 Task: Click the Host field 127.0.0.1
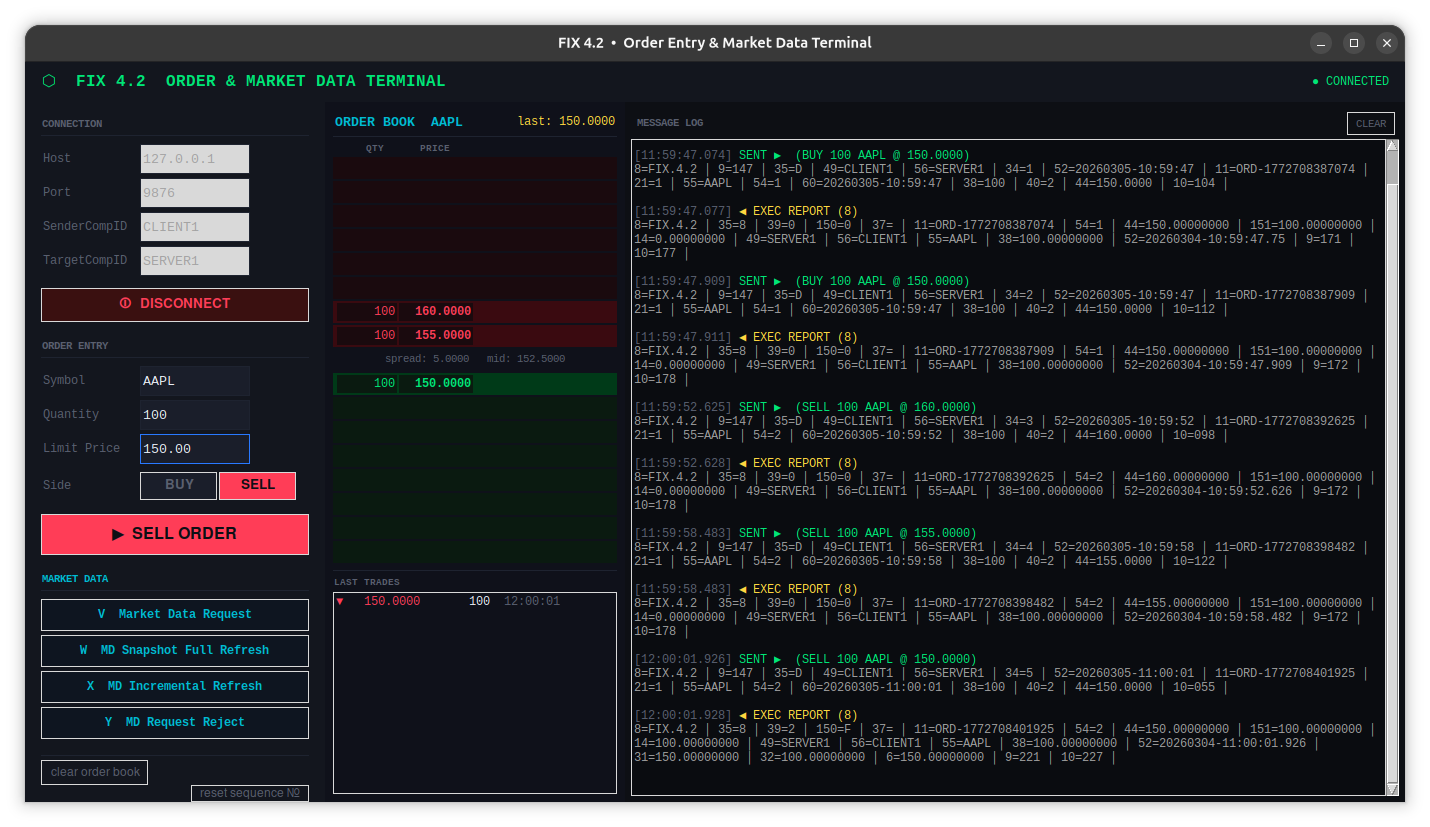coord(195,159)
